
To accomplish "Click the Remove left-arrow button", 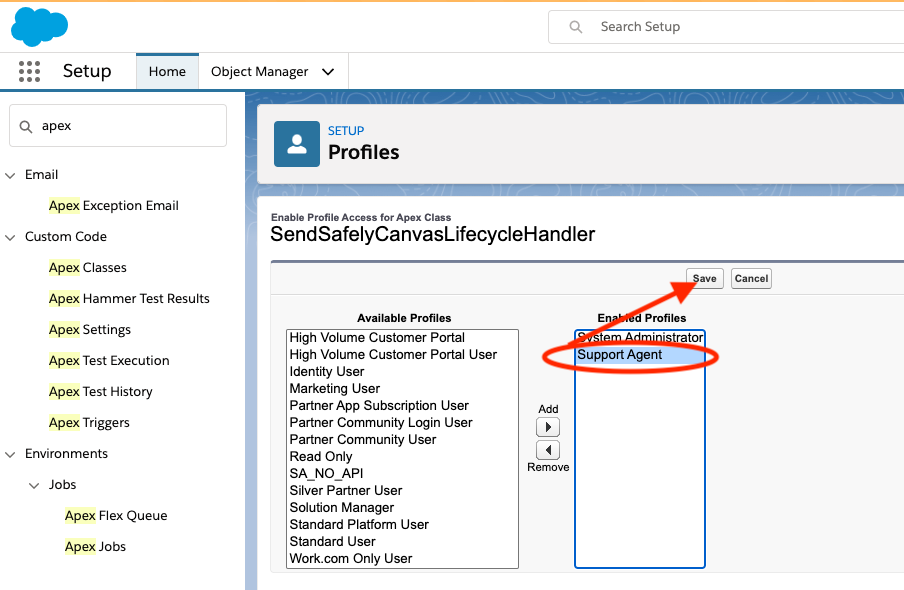I will pyautogui.click(x=548, y=450).
